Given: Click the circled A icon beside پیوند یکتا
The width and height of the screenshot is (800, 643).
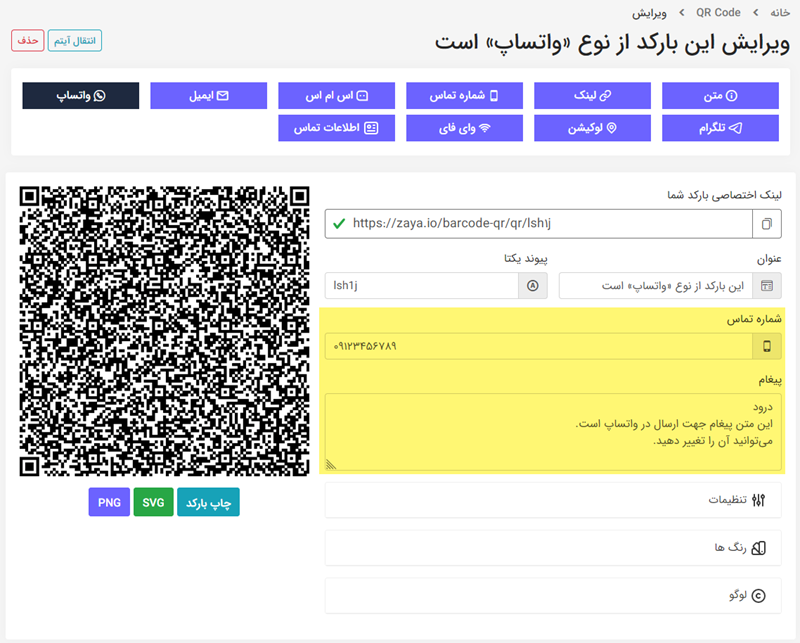Looking at the screenshot, I should [533, 286].
